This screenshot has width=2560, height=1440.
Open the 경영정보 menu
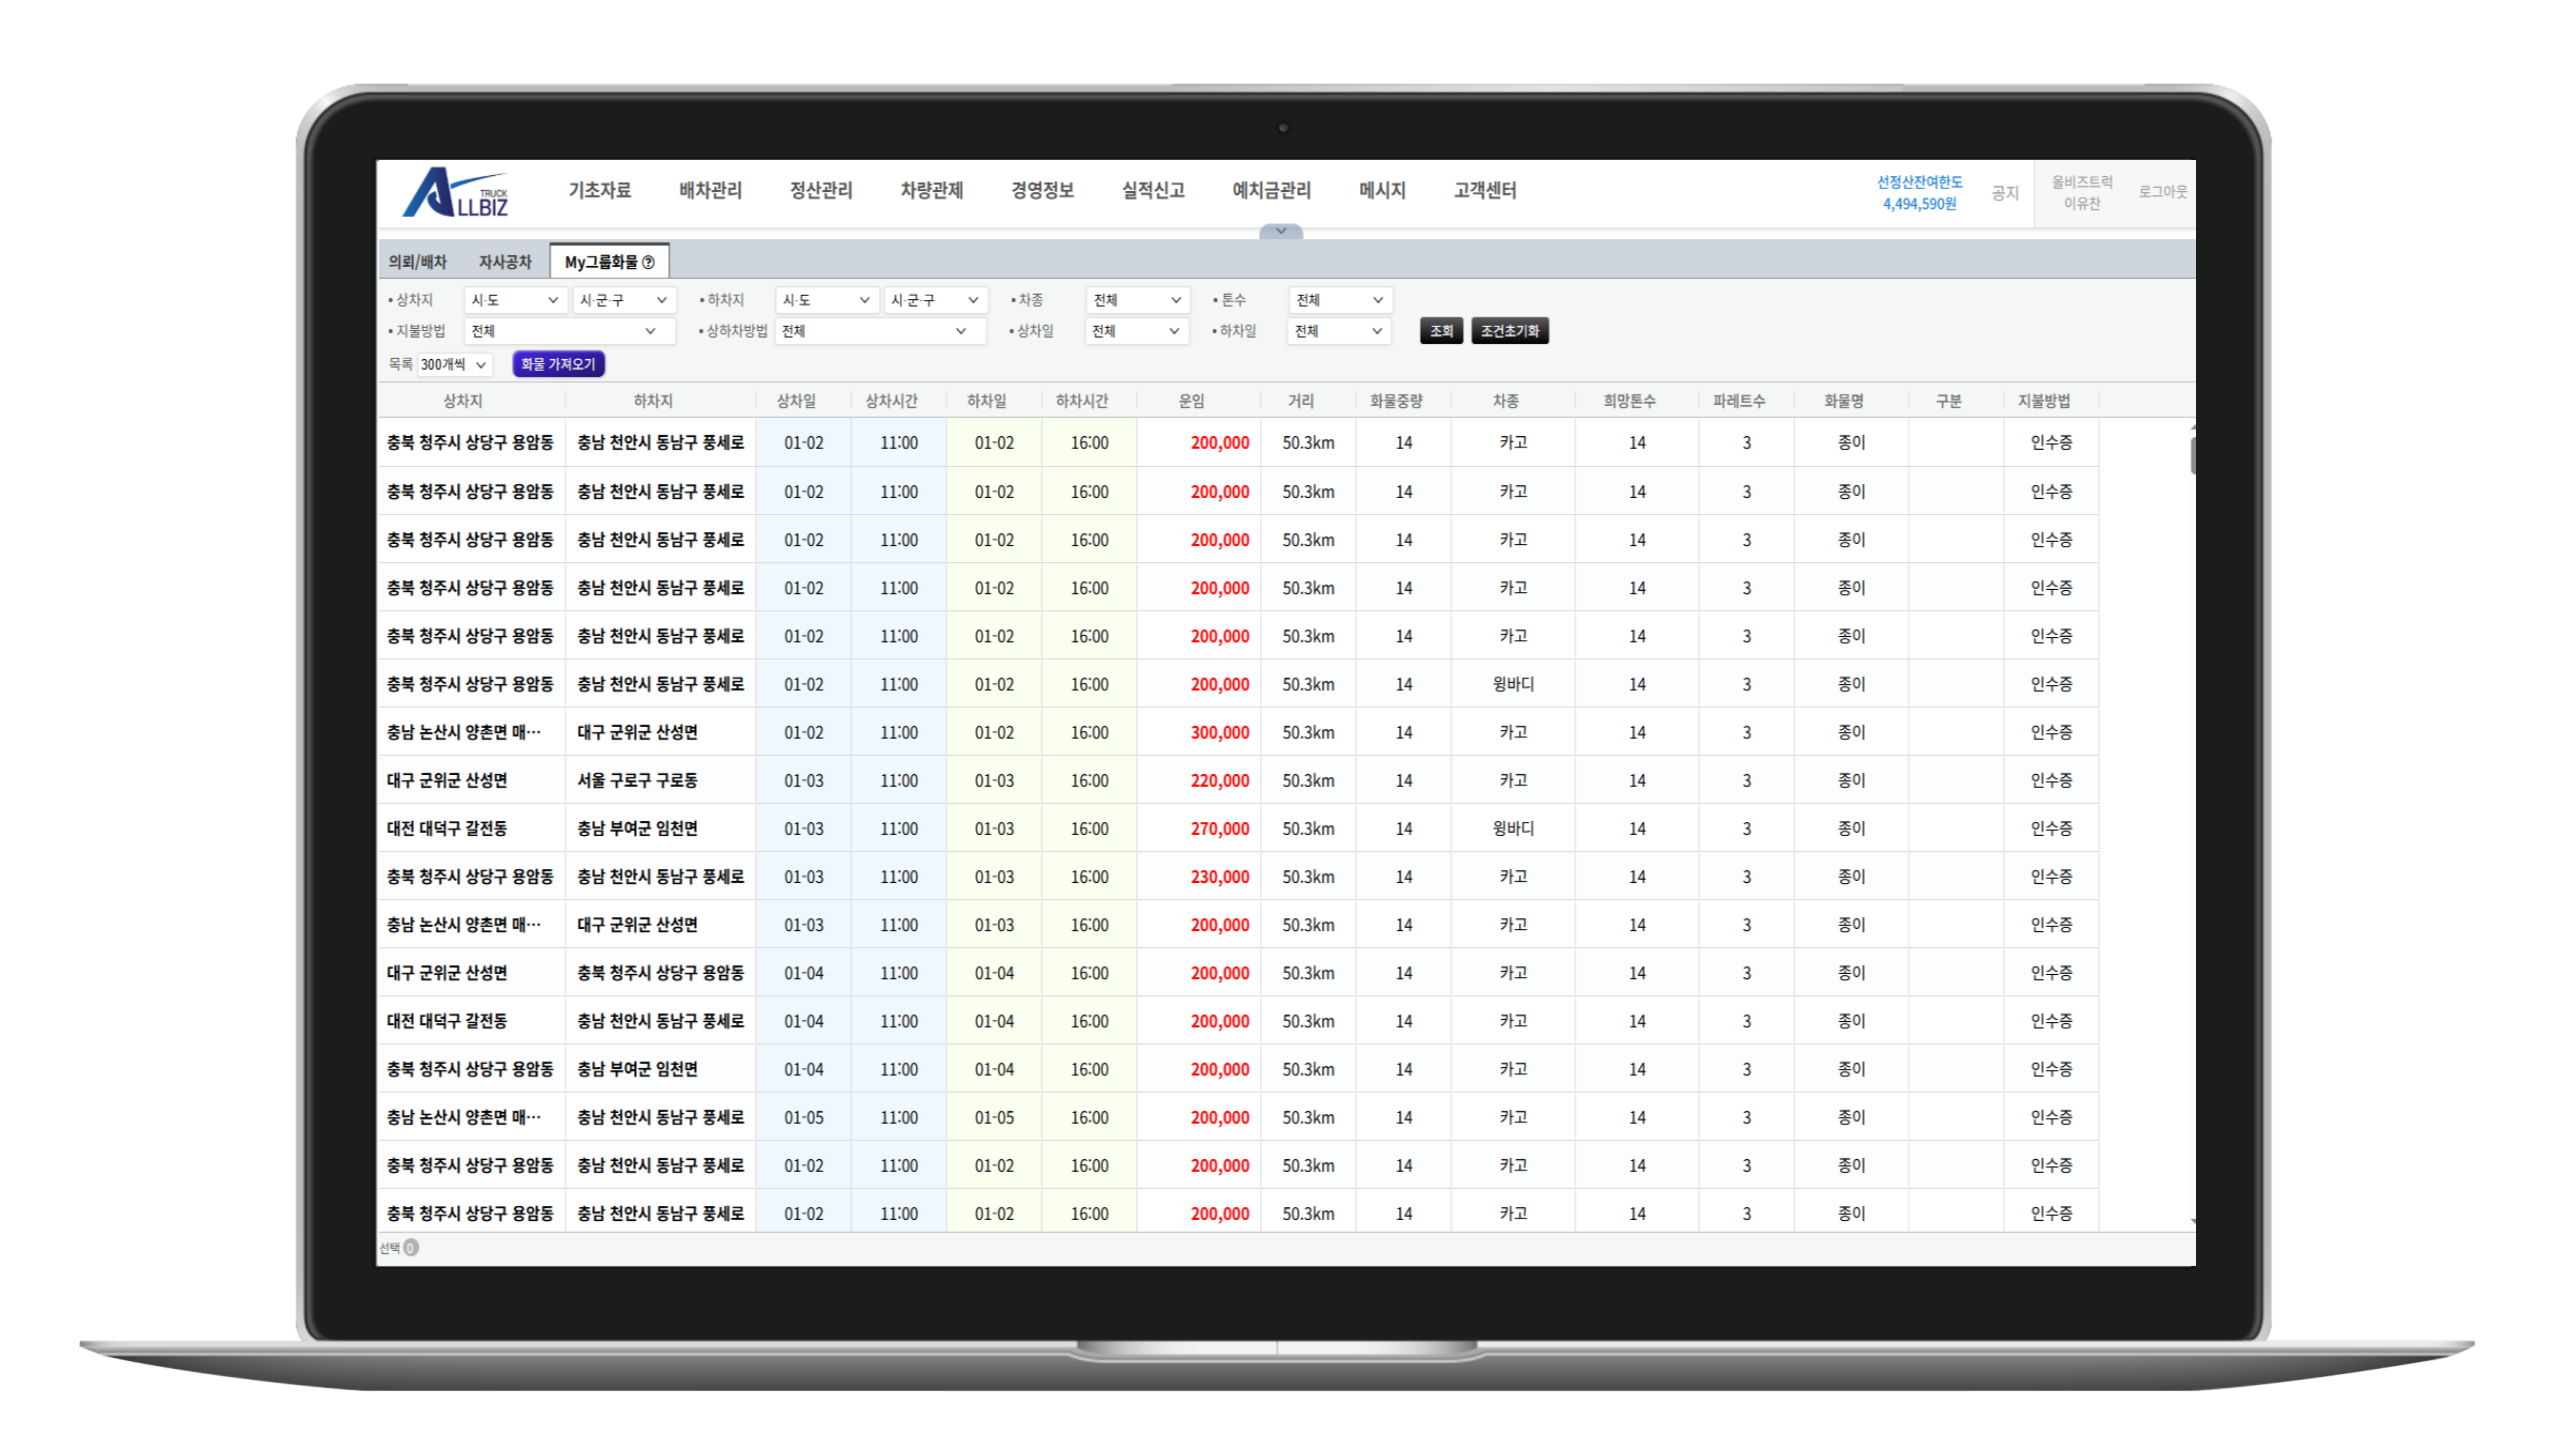point(1042,190)
